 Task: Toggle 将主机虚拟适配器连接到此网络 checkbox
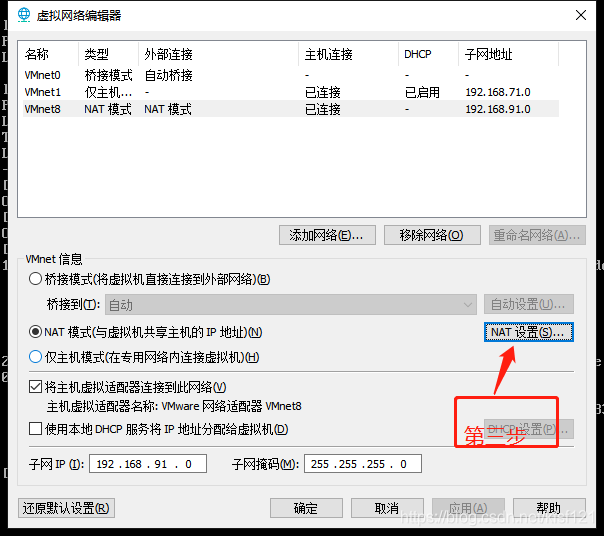pos(35,387)
